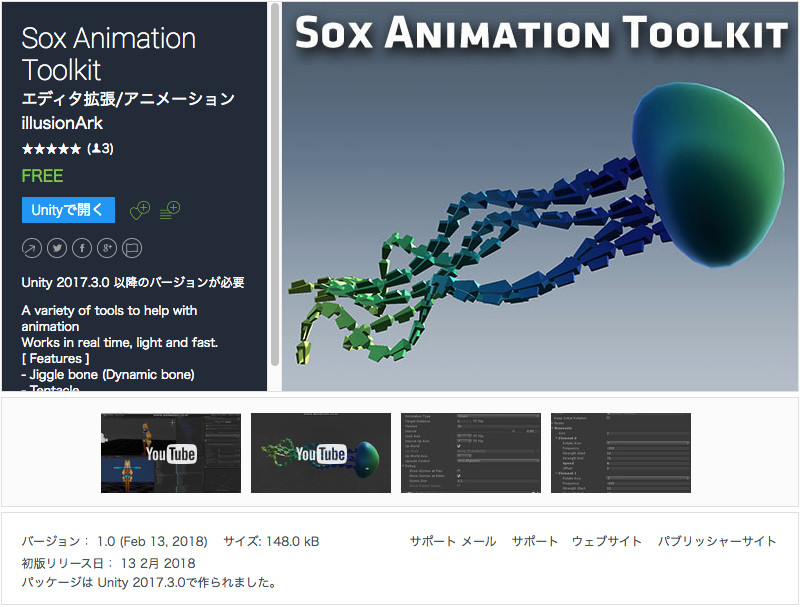Click the Sox Animation Toolkit title
802x607 pixels.
pos(108,54)
